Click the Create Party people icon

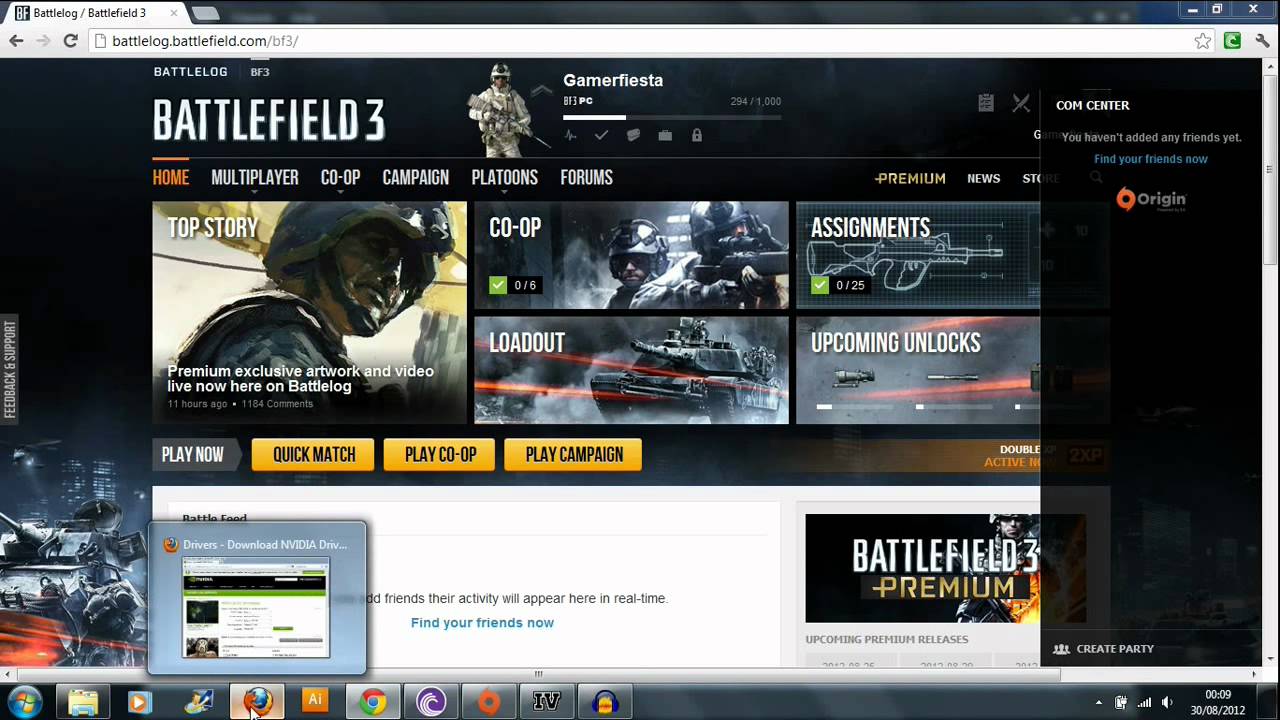[x=1062, y=649]
